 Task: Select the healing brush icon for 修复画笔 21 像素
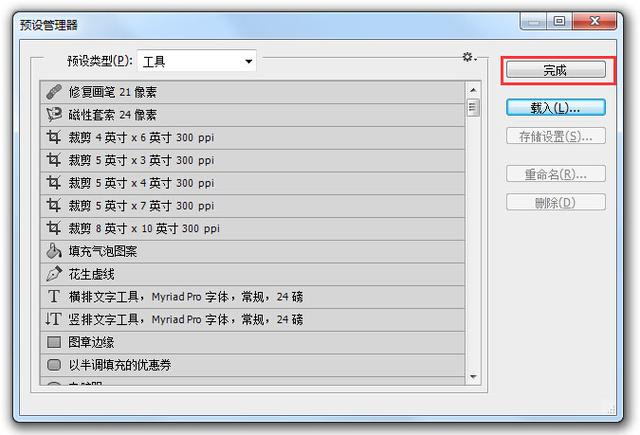tap(54, 92)
